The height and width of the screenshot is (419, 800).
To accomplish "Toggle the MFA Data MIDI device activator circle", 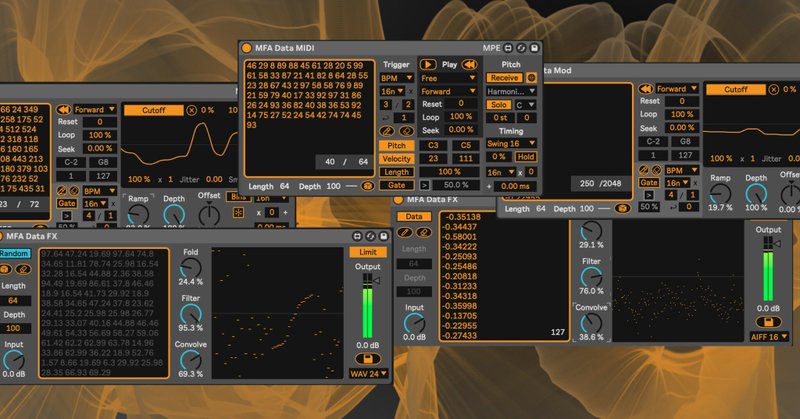I will [246, 48].
